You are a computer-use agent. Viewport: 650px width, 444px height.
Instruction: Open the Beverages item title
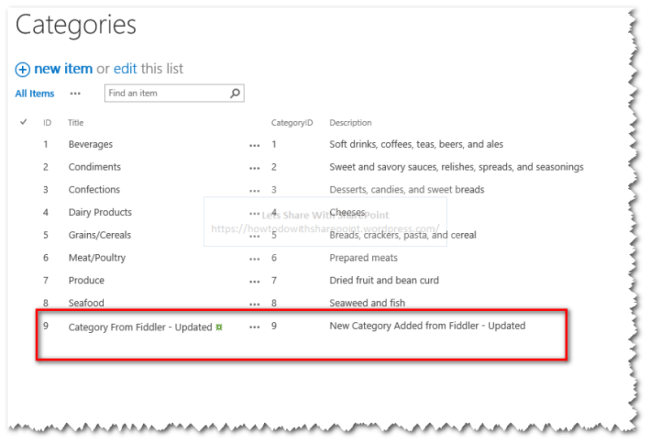[91, 144]
